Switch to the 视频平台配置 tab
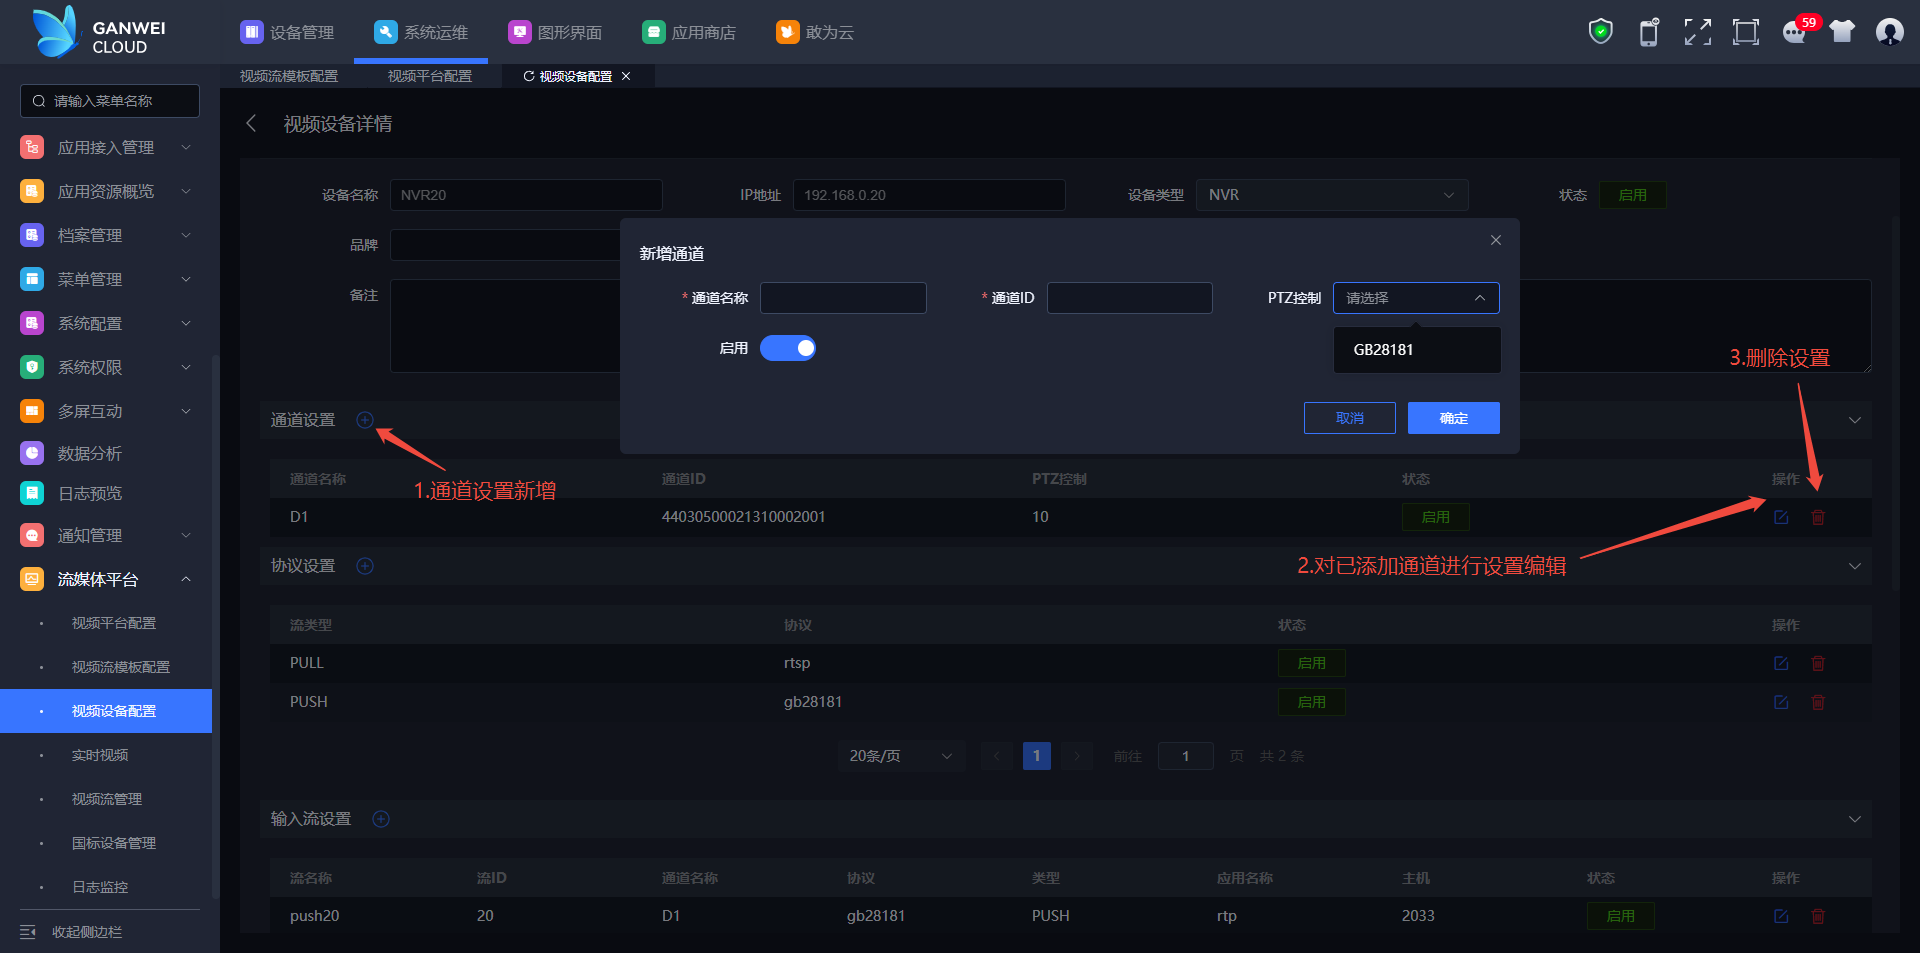1920x953 pixels. point(430,76)
